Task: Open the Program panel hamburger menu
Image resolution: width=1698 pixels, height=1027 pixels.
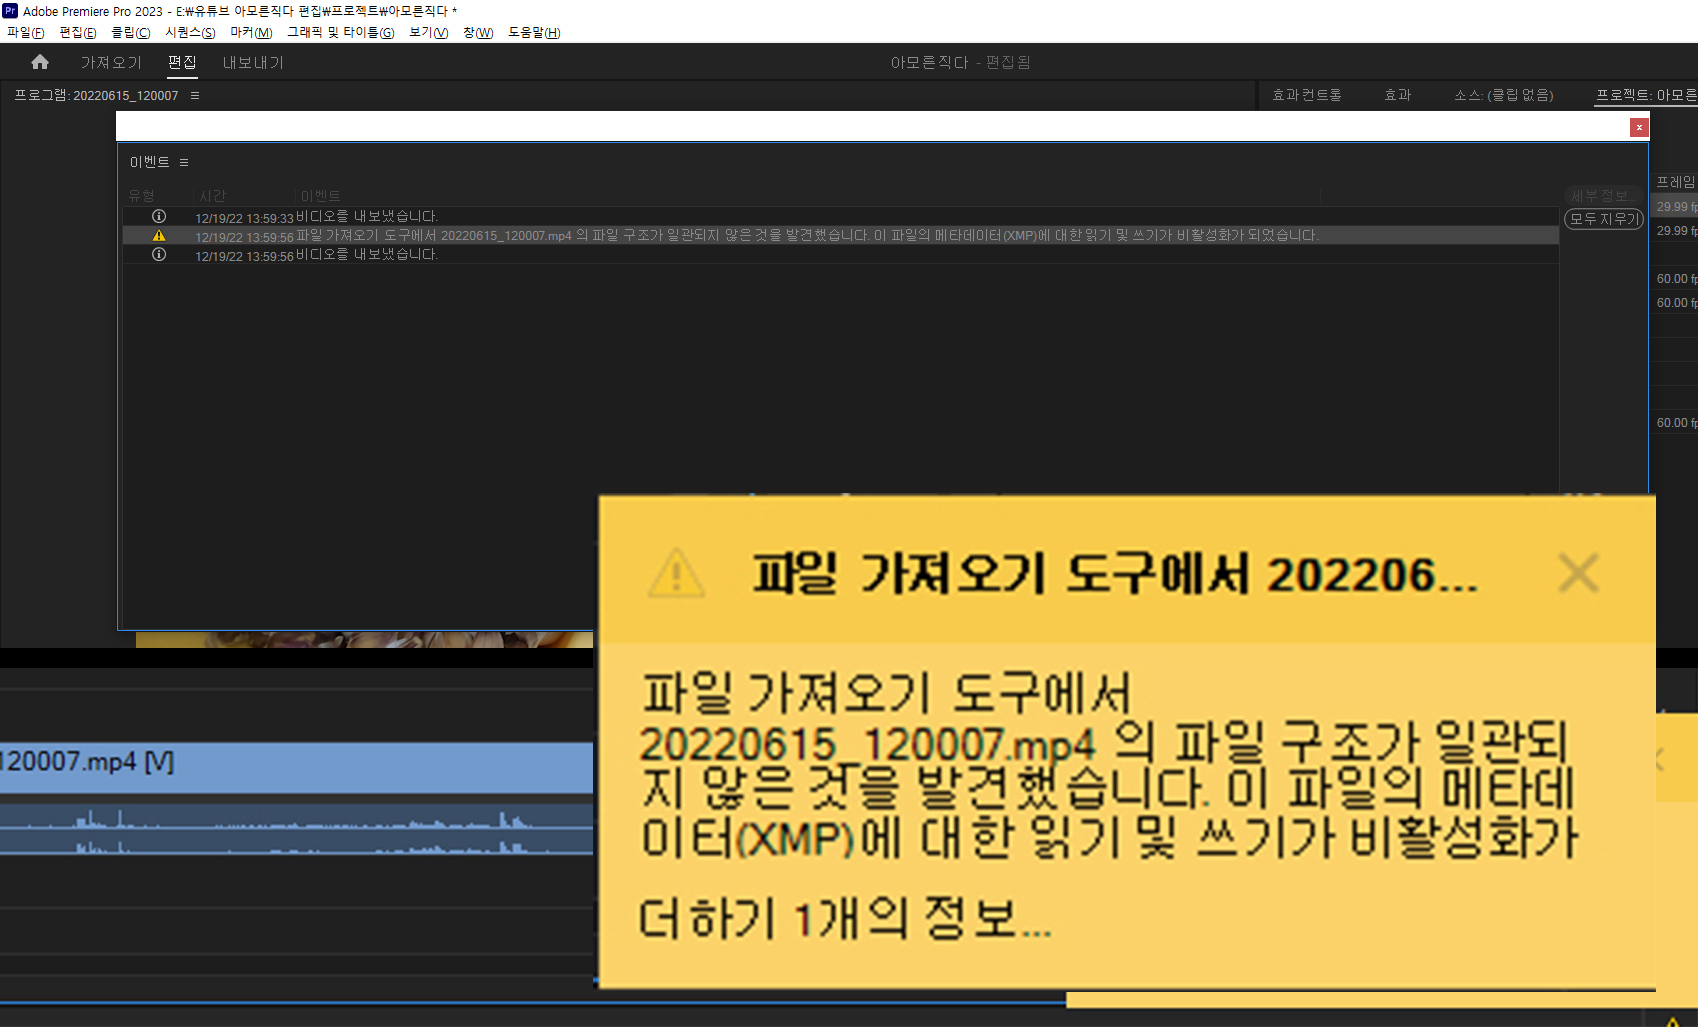Action: tap(195, 96)
